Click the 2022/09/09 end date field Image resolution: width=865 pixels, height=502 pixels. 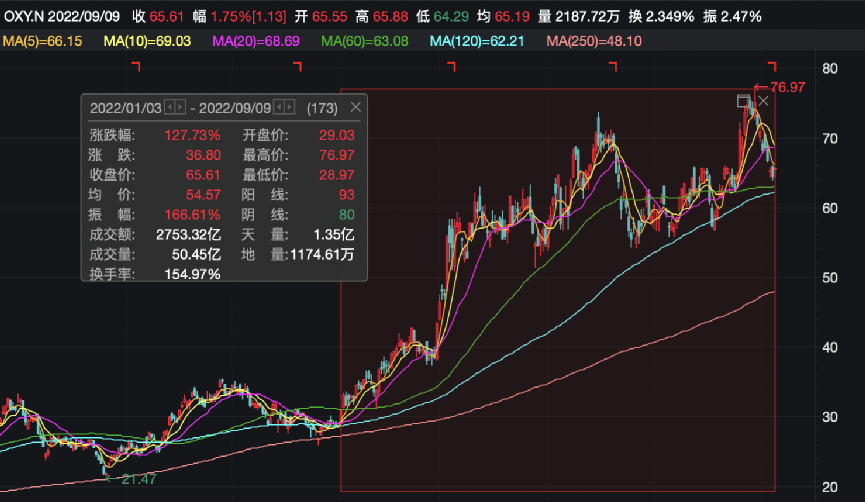pos(236,107)
